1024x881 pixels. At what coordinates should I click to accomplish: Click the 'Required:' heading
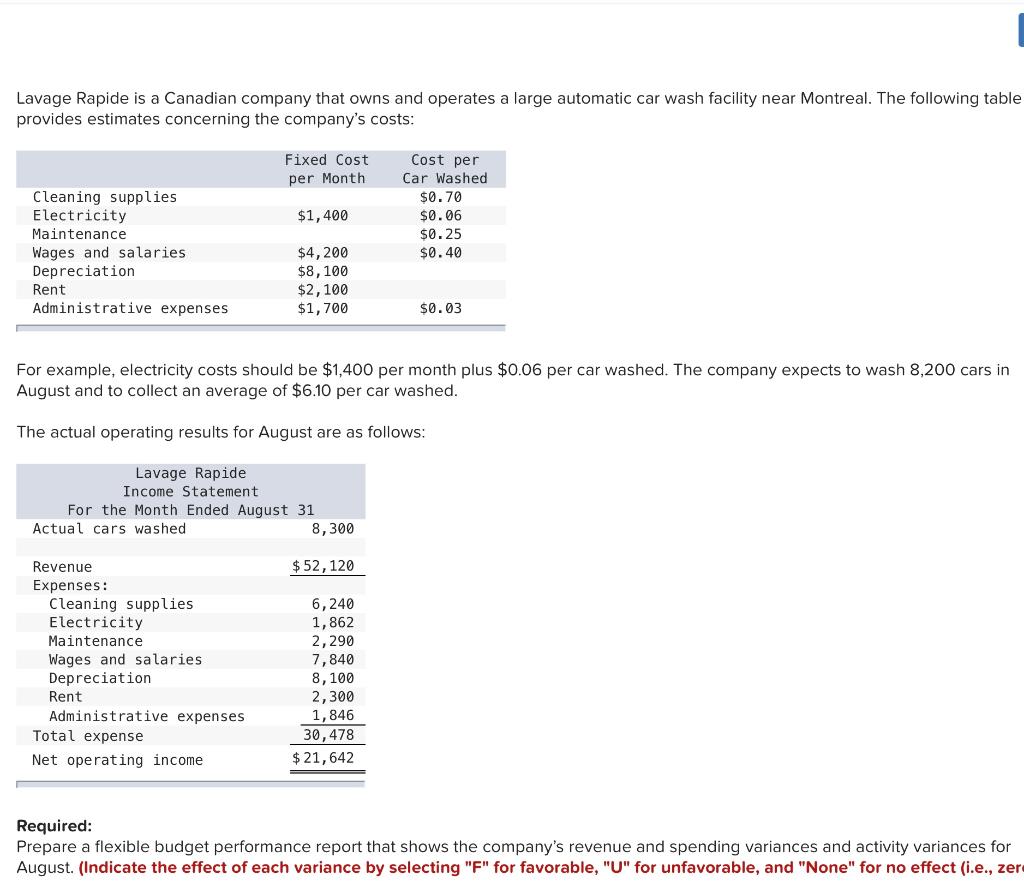point(54,825)
